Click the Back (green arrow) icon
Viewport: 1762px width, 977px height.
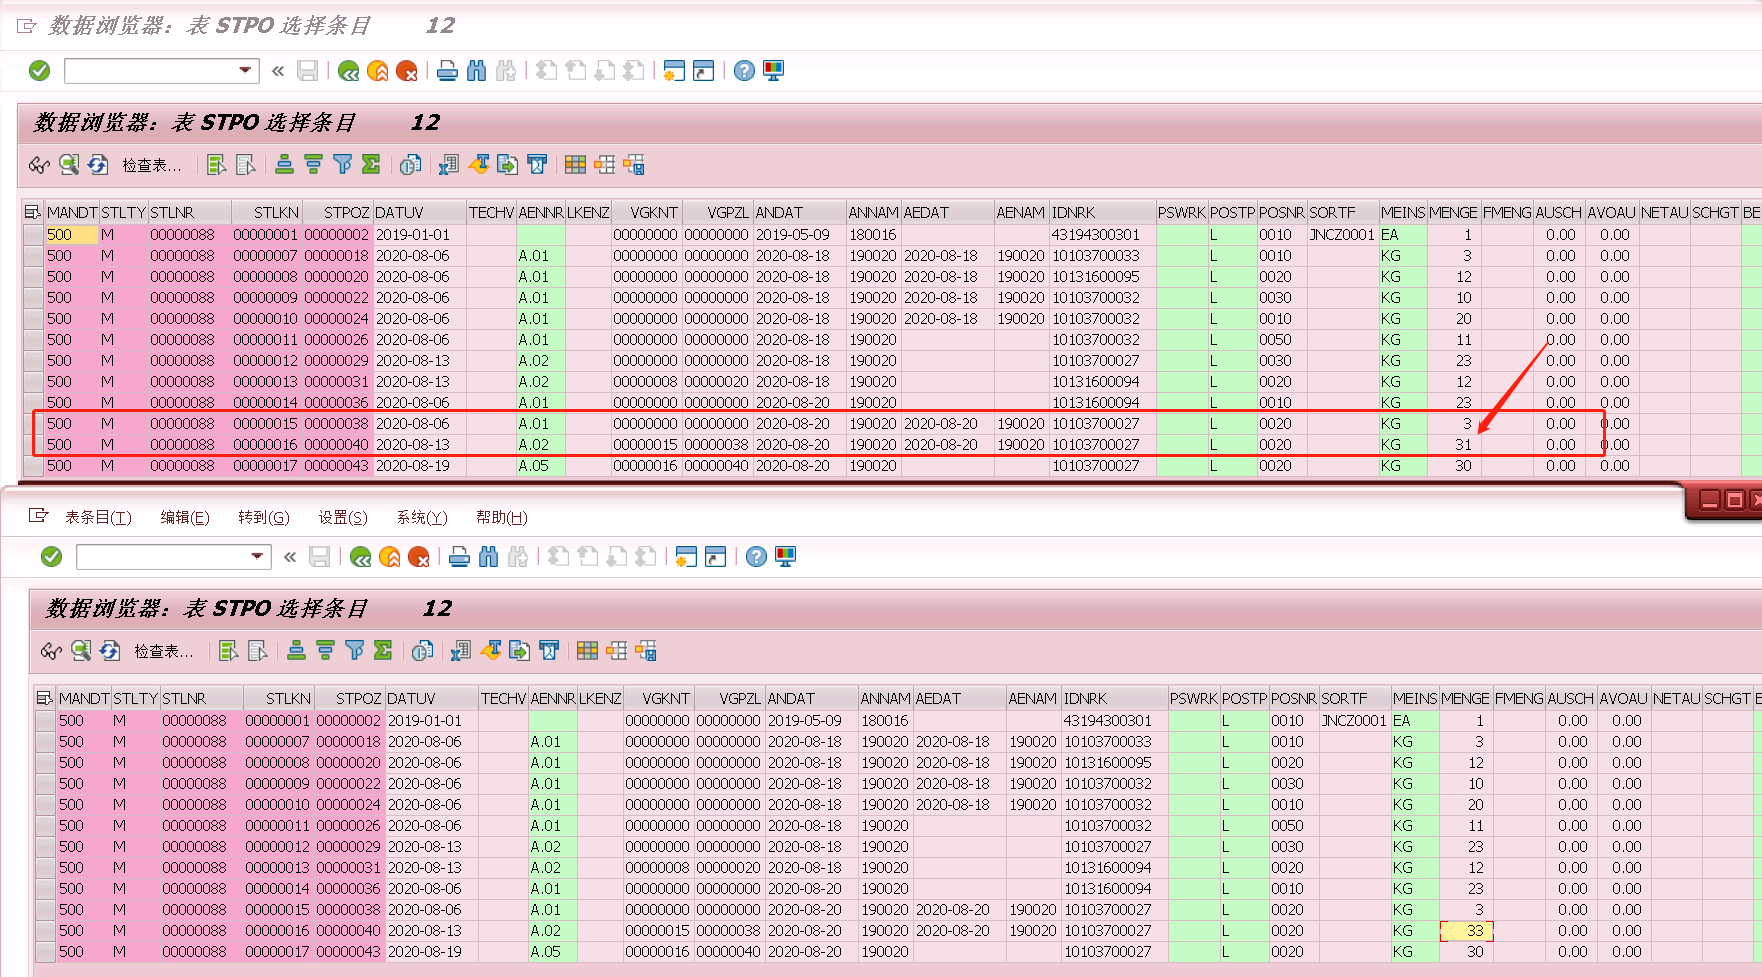pyautogui.click(x=348, y=70)
